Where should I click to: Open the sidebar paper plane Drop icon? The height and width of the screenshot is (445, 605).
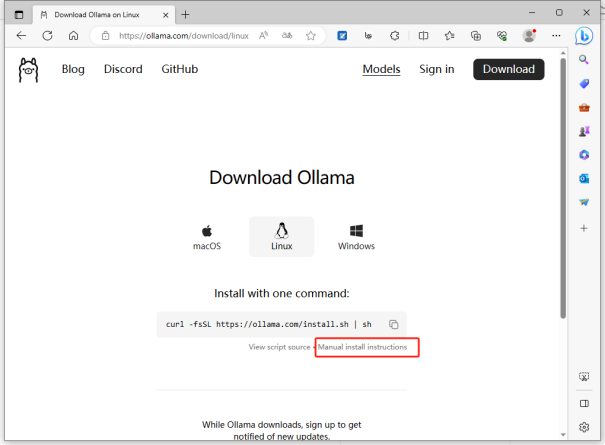(x=584, y=202)
